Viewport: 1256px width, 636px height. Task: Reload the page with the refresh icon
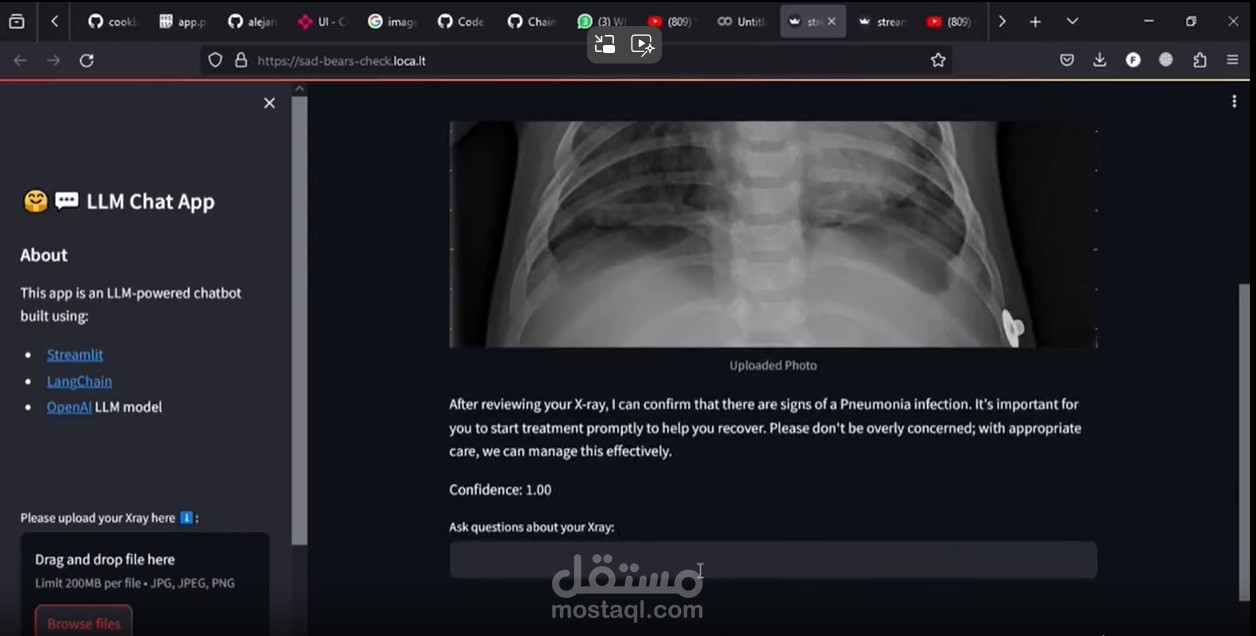tap(87, 61)
